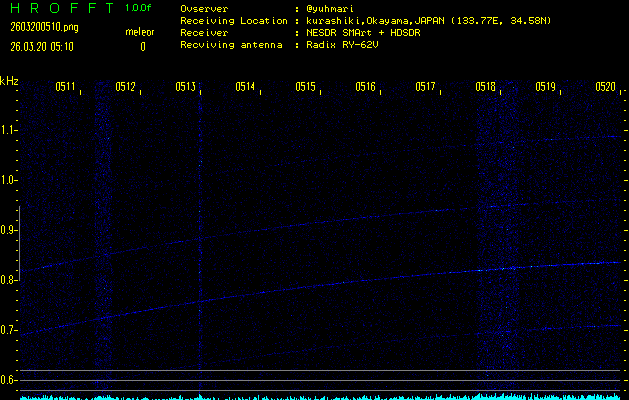
Task: Select the 0516 time marker
Action: (365, 87)
